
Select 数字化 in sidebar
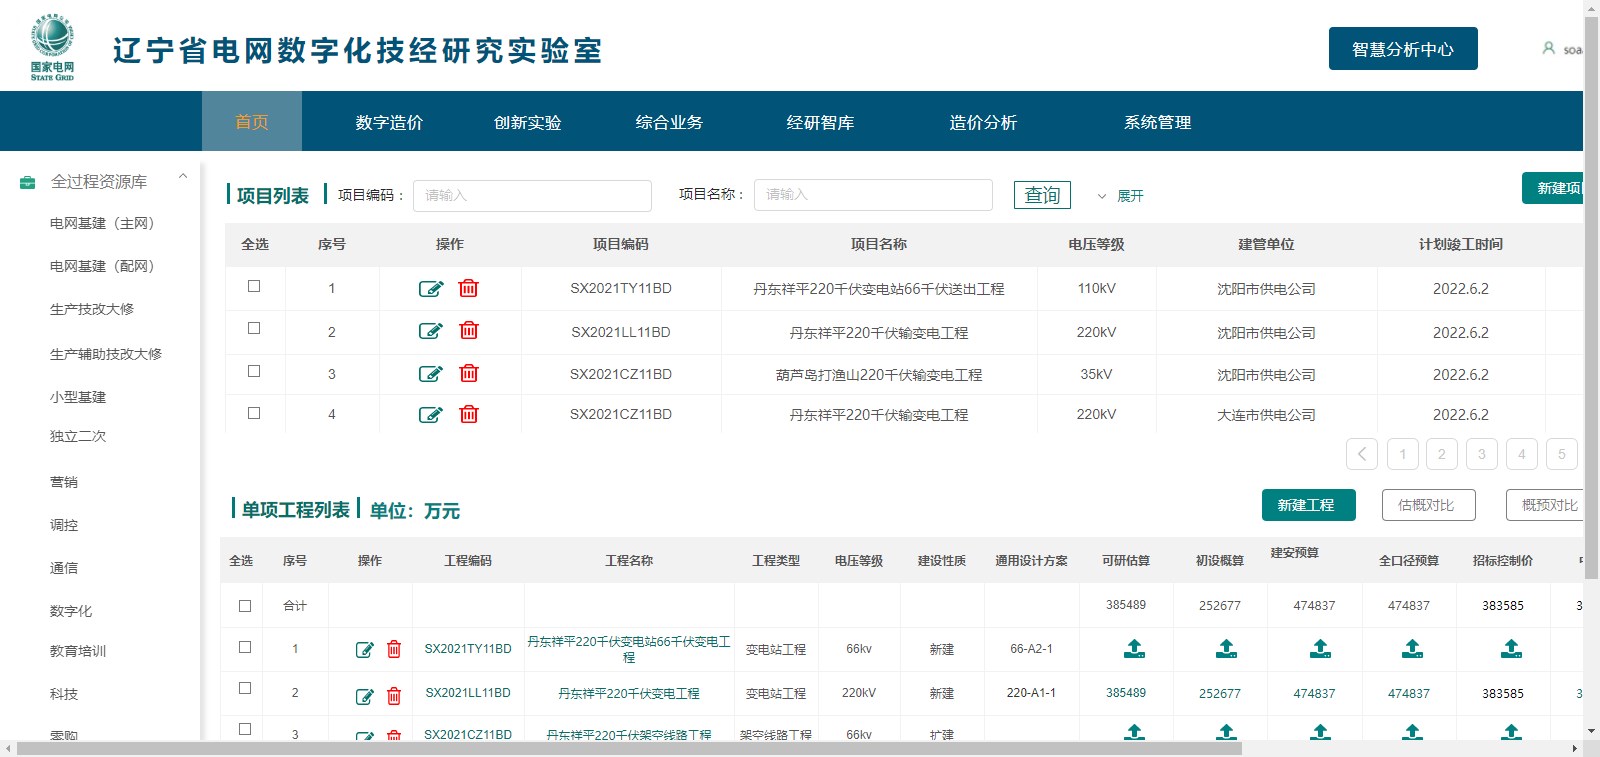point(71,611)
